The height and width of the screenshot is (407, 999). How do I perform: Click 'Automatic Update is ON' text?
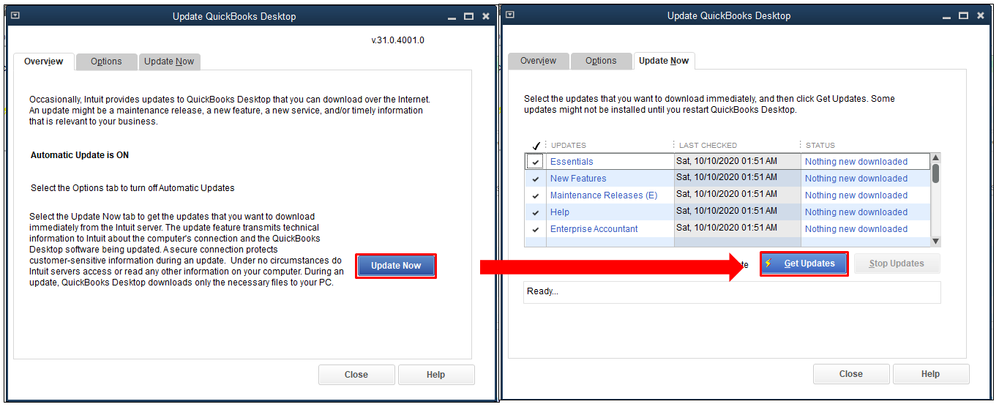pyautogui.click(x=80, y=155)
